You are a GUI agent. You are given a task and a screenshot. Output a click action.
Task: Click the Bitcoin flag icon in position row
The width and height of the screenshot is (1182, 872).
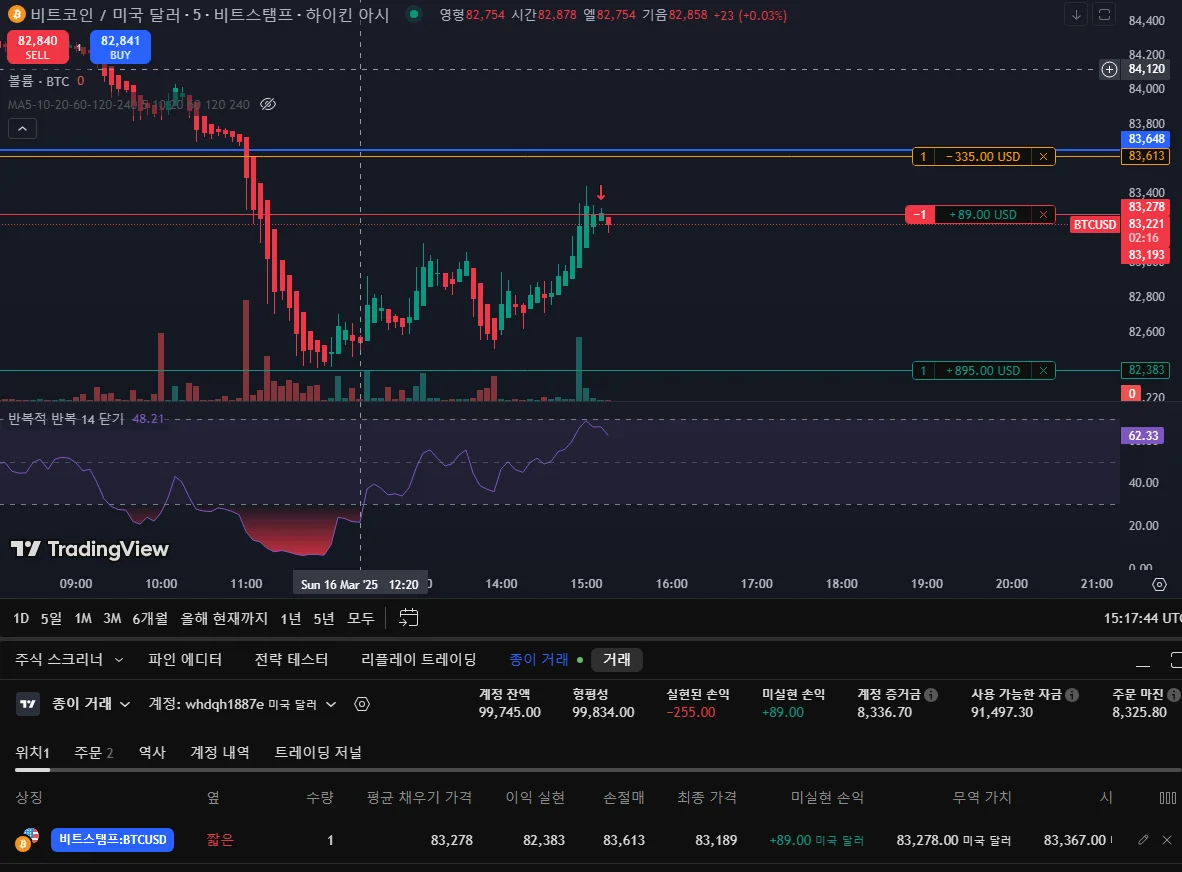coord(26,840)
